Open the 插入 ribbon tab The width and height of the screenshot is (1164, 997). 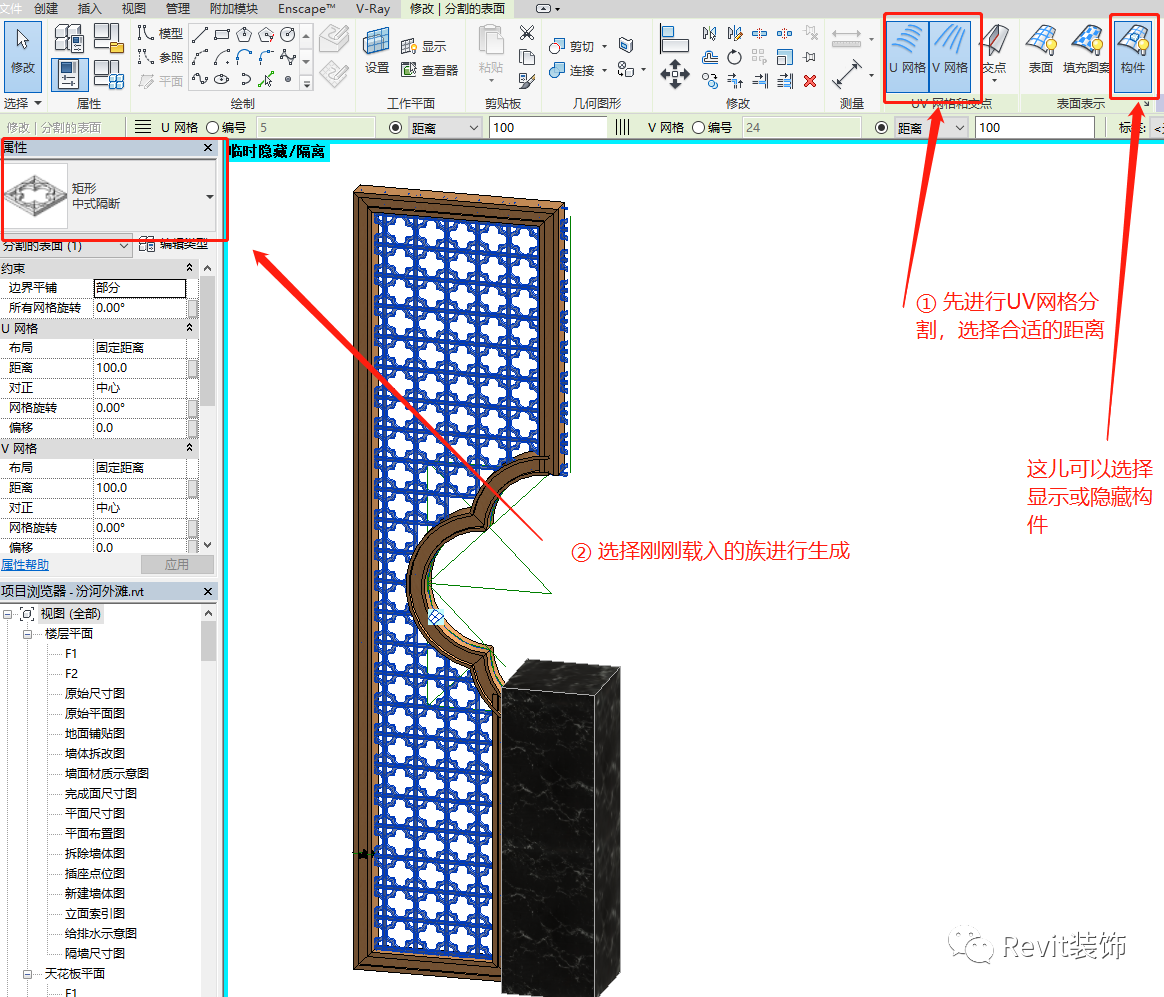(x=89, y=8)
